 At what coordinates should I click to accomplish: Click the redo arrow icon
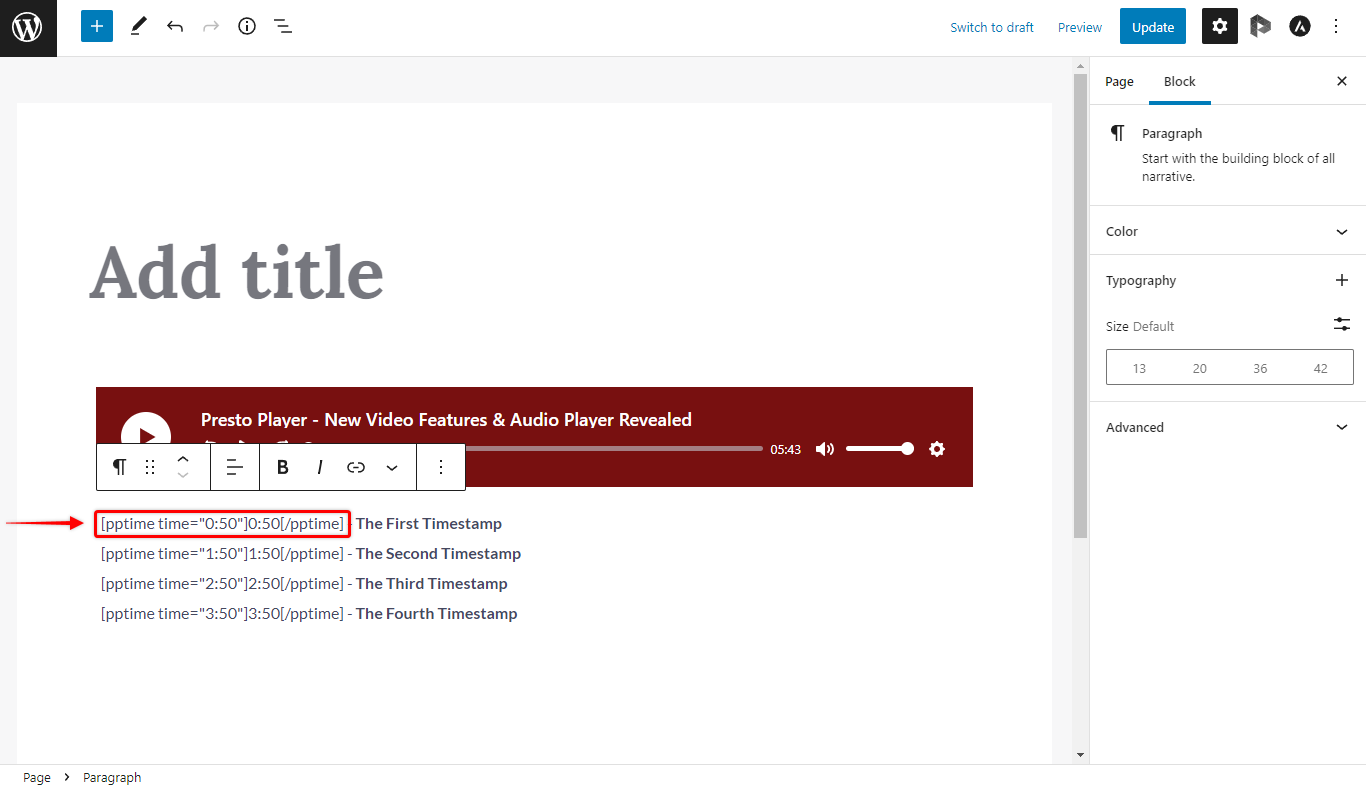(x=211, y=27)
